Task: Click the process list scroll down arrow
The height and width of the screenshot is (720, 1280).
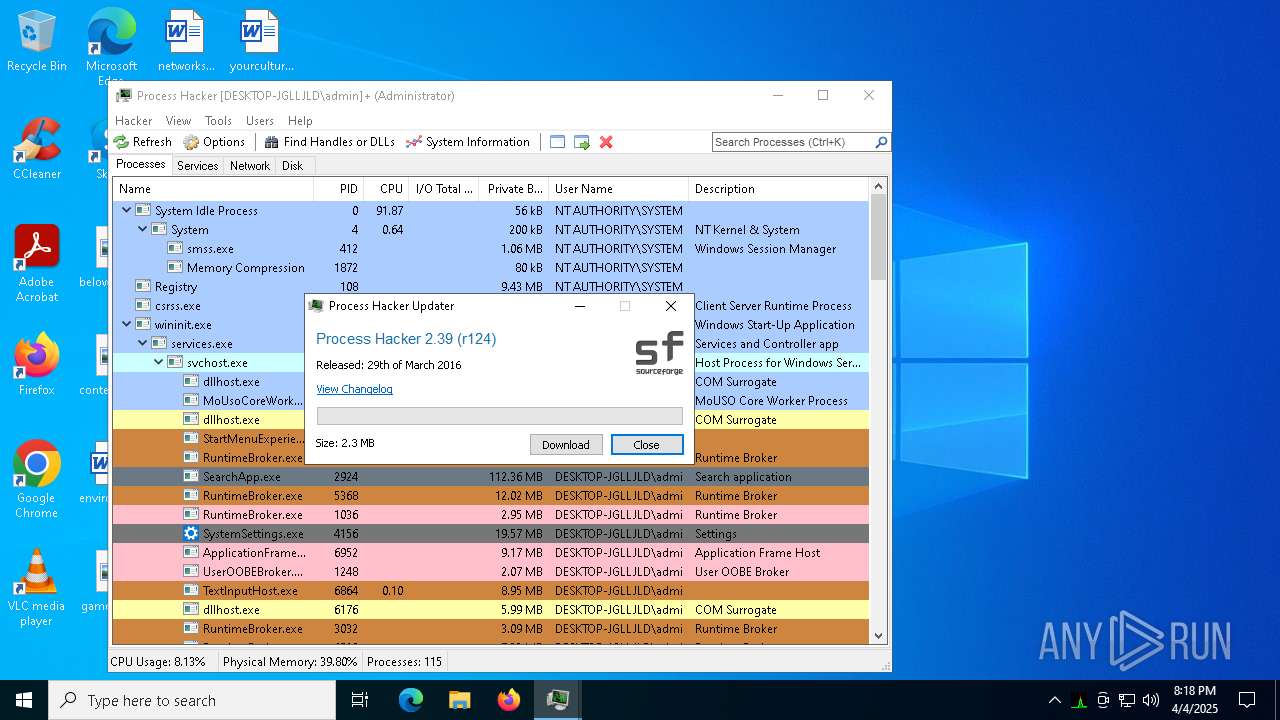Action: (878, 635)
